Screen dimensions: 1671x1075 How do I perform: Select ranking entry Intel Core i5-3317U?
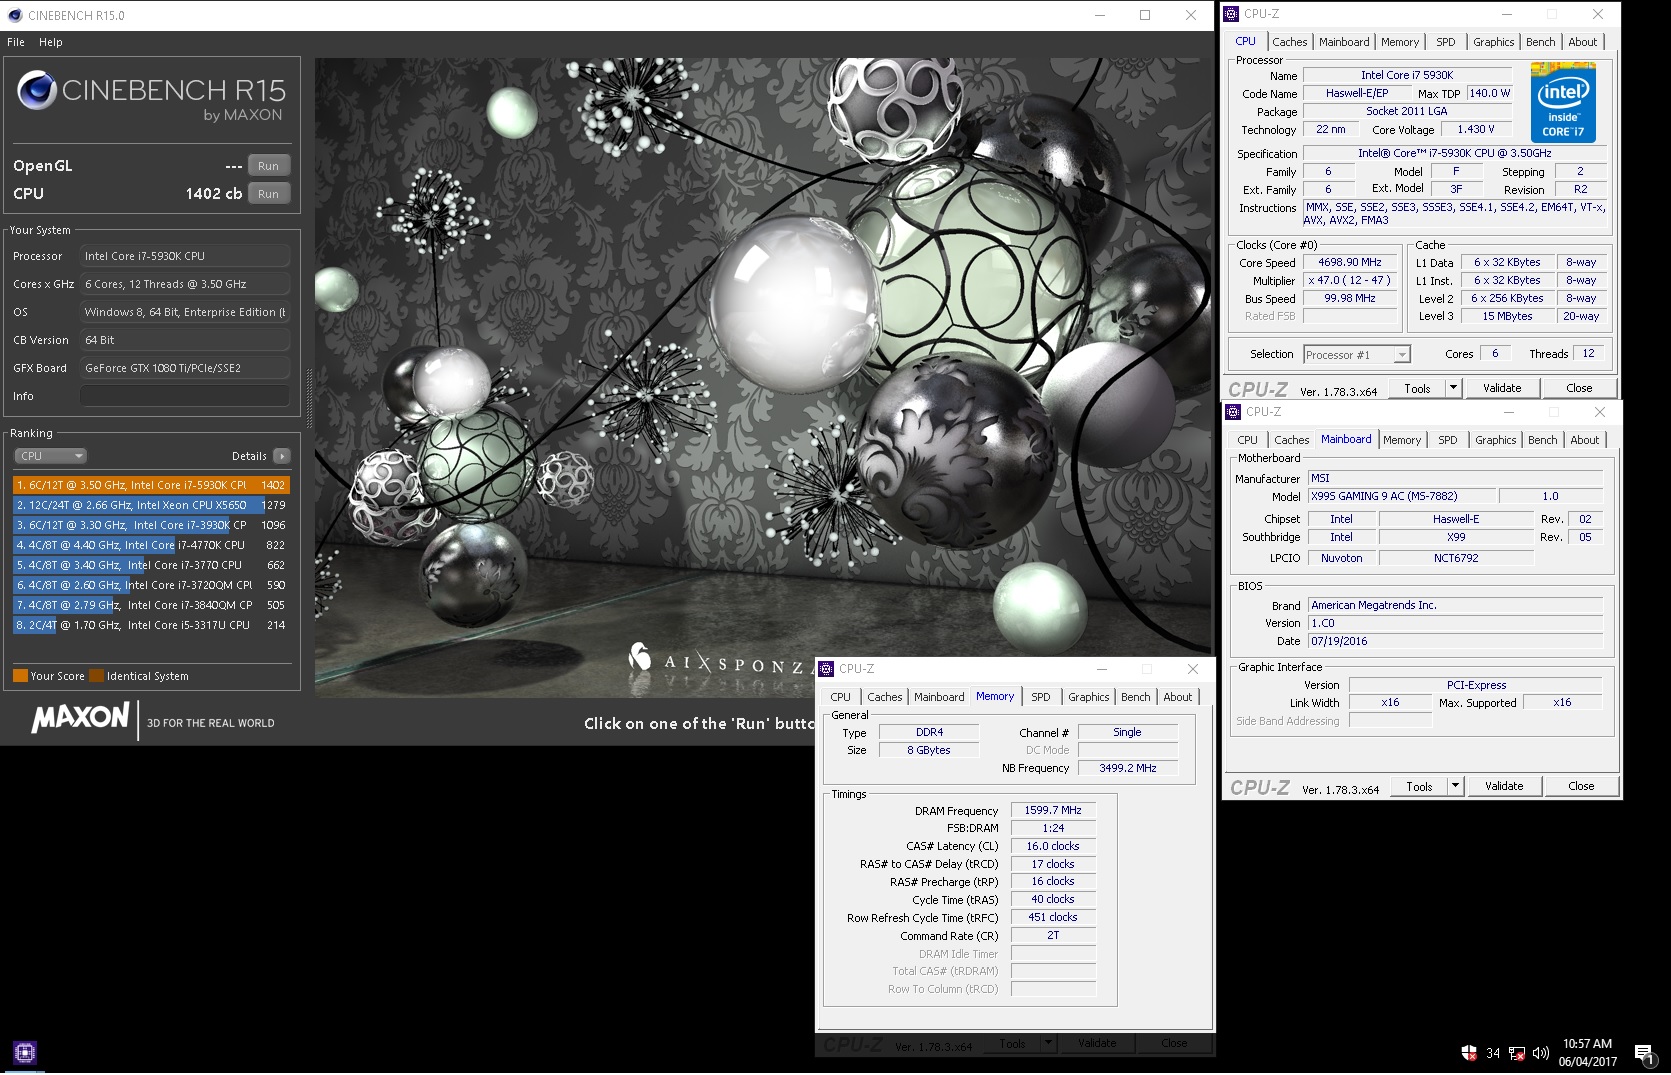(151, 625)
